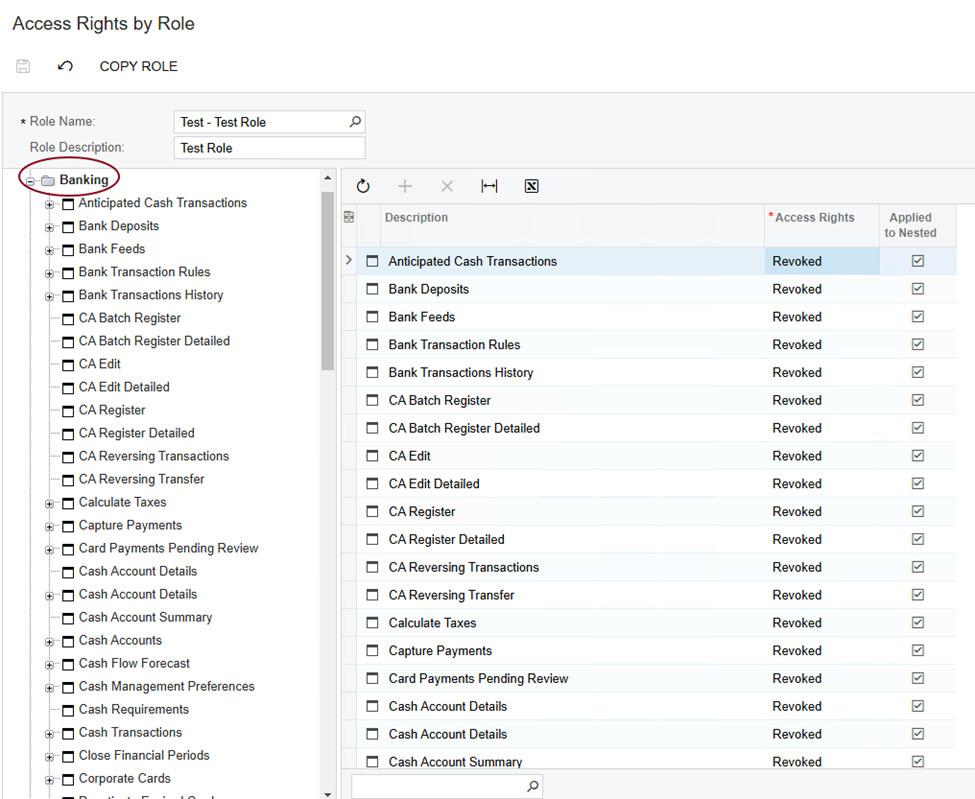The image size is (975, 799).
Task: Click the COPY ROLE button
Action: pyautogui.click(x=139, y=67)
